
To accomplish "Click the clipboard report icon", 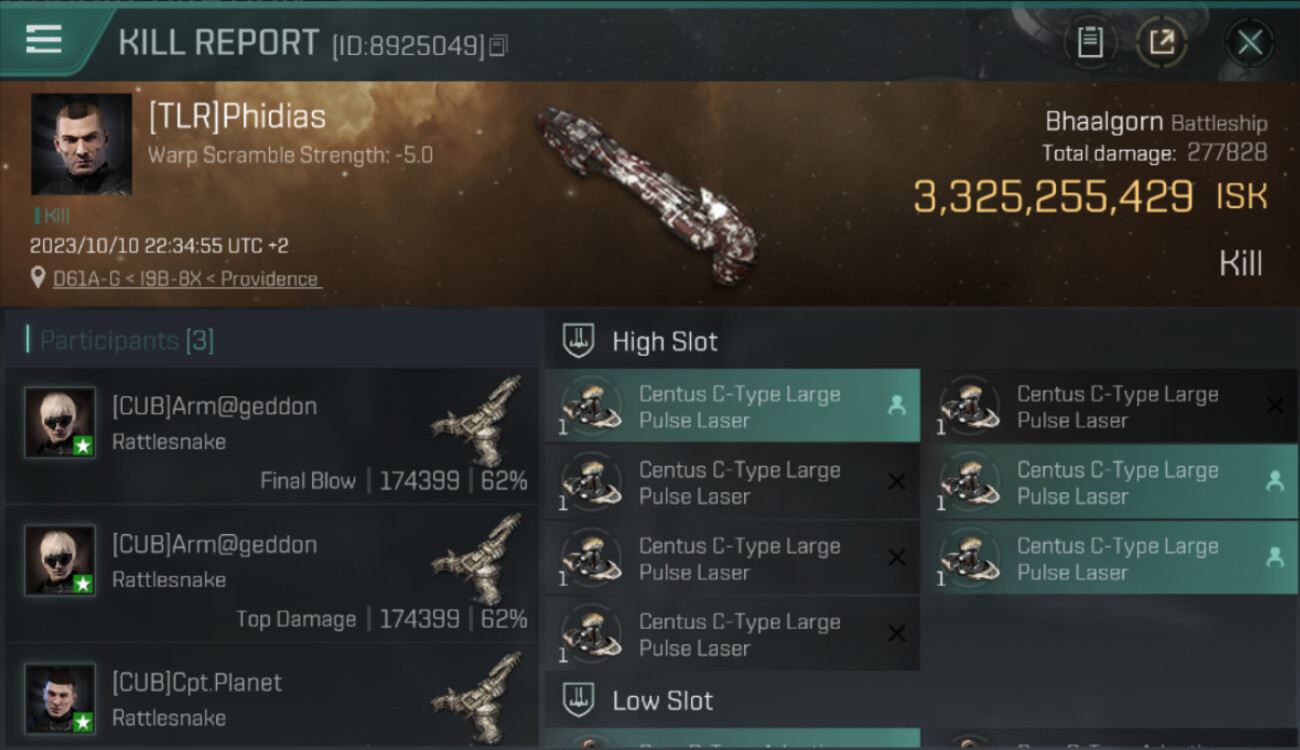I will pyautogui.click(x=1090, y=42).
